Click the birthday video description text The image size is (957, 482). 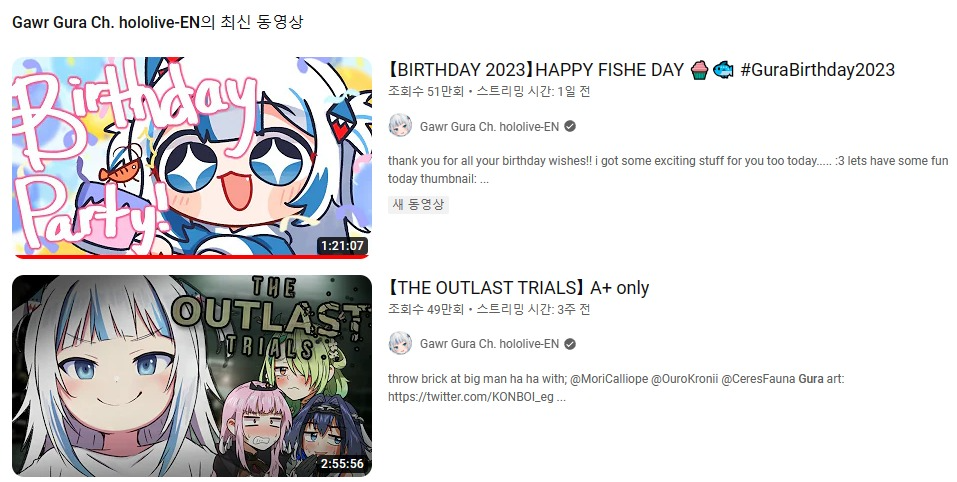click(668, 170)
